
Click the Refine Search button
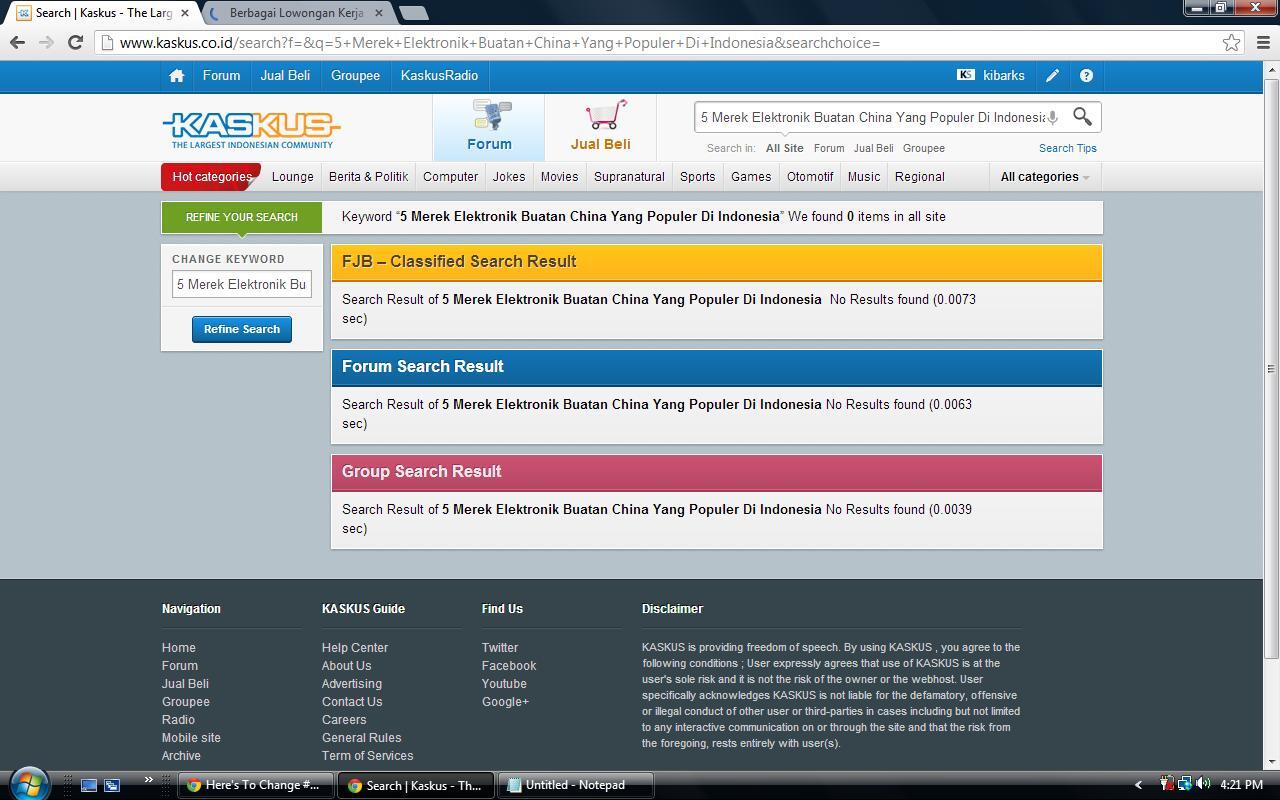click(241, 329)
